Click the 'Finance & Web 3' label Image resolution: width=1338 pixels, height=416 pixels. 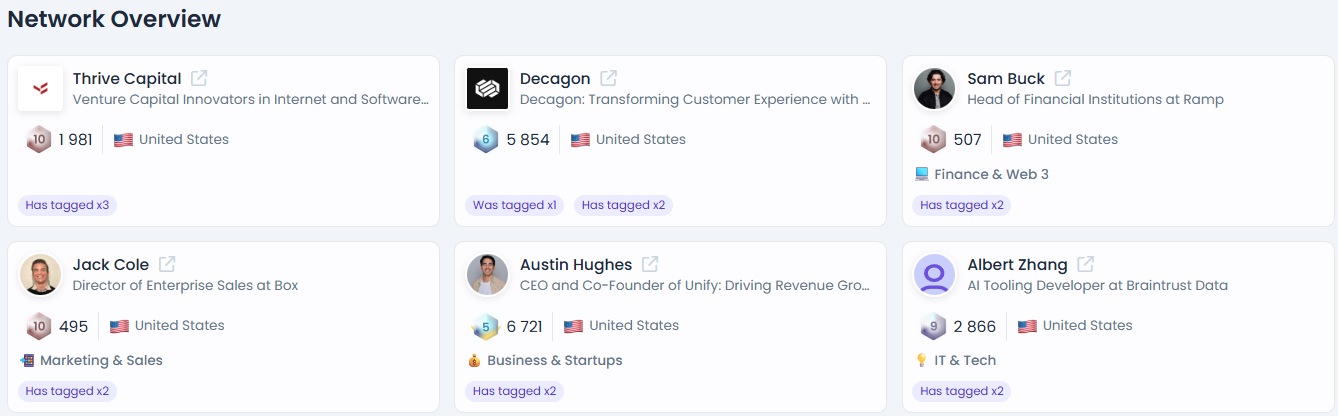tap(992, 174)
